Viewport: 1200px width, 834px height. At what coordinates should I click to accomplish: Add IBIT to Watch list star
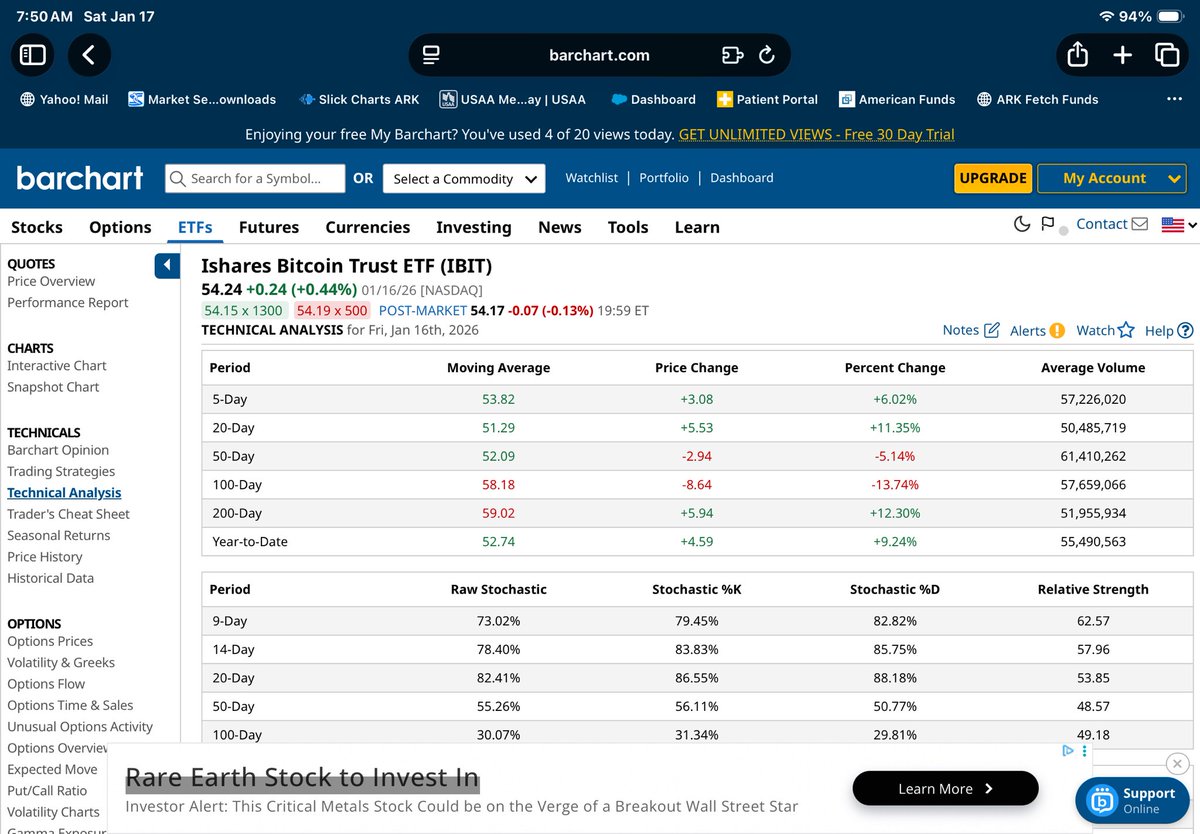click(x=1125, y=330)
